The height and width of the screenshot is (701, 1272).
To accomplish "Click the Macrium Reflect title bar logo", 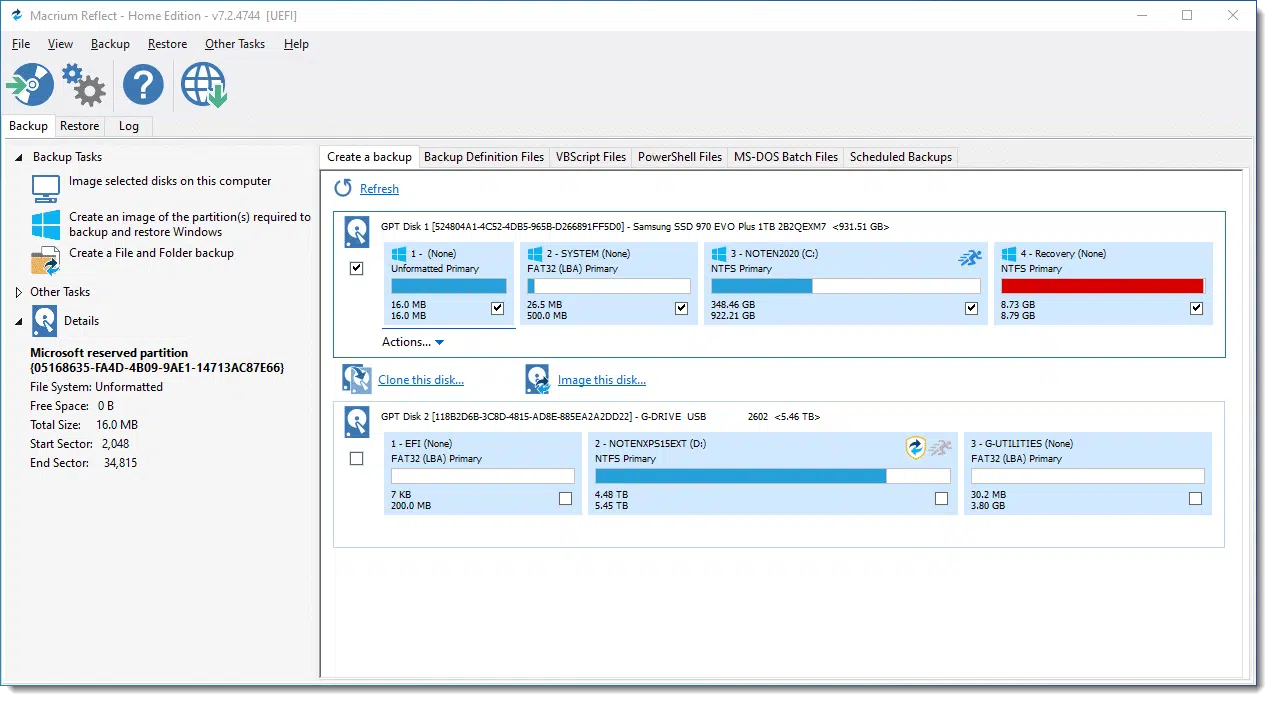I will point(16,15).
